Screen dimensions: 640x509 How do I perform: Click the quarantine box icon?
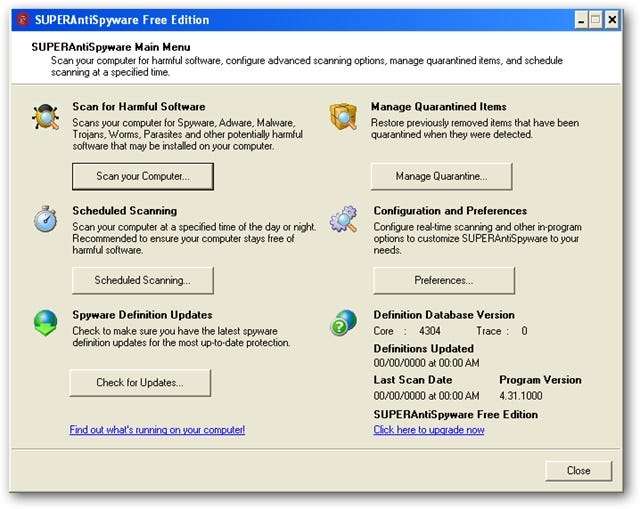click(x=343, y=117)
